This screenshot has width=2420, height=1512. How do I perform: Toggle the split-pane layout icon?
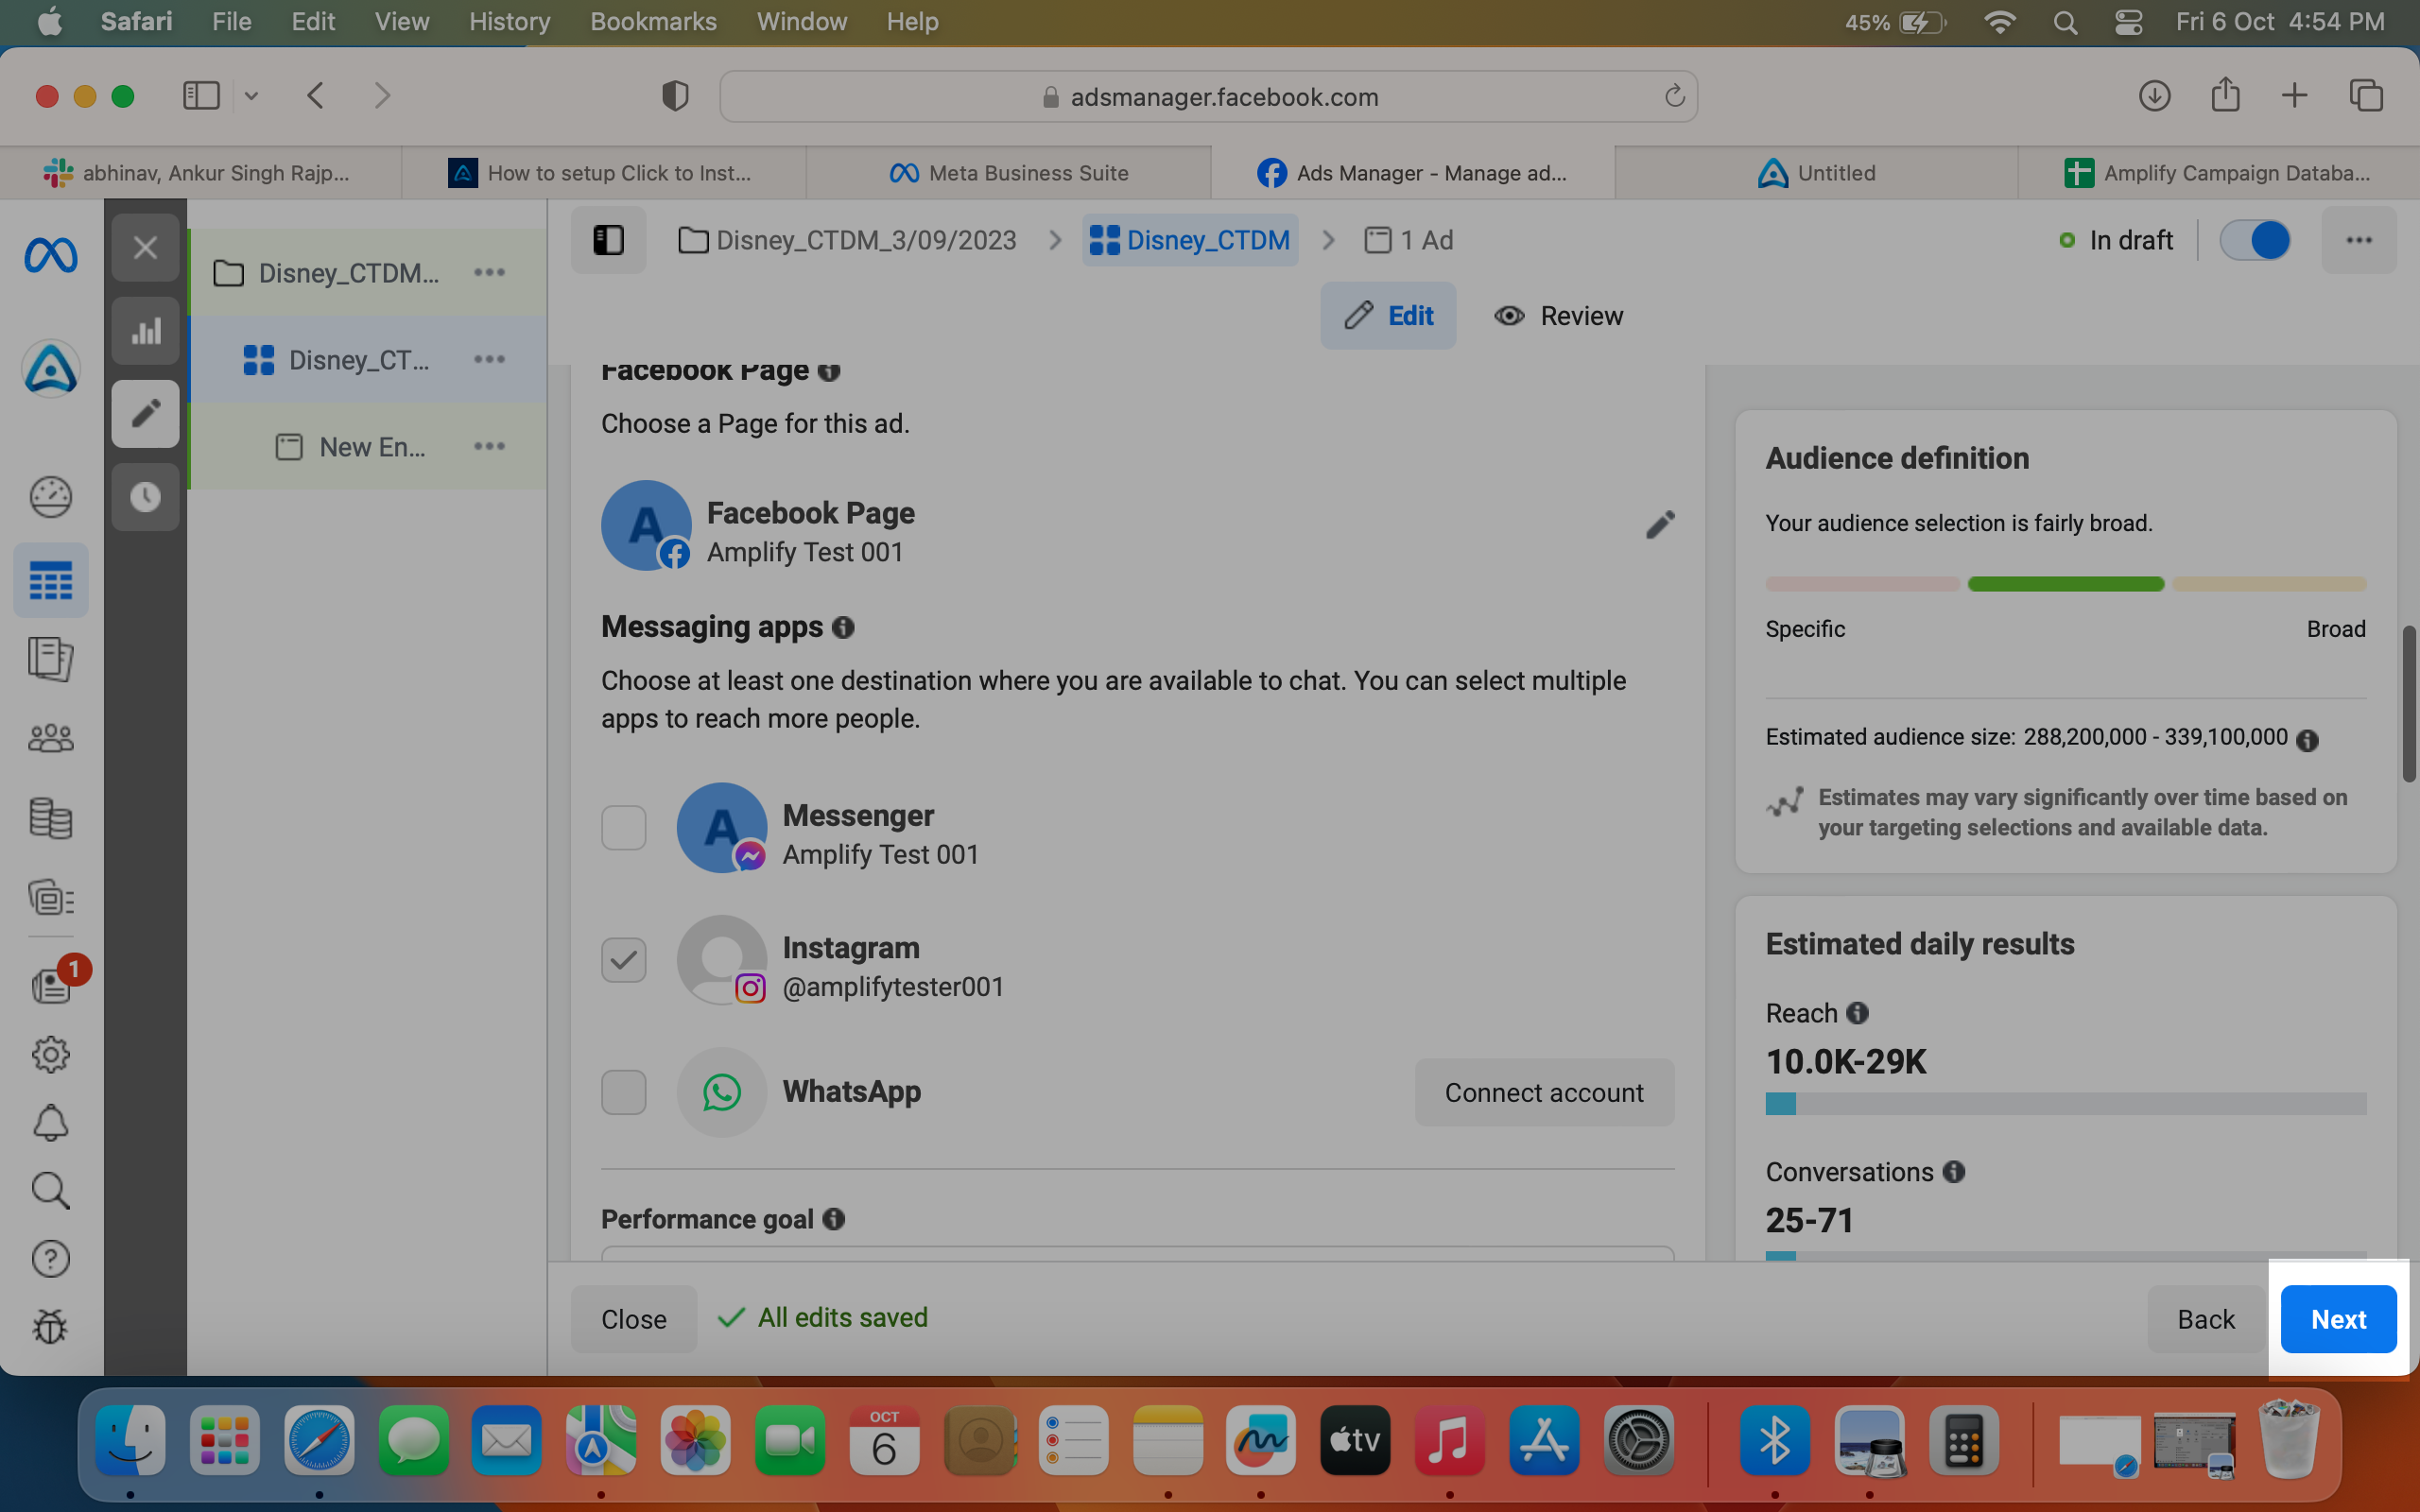click(608, 240)
